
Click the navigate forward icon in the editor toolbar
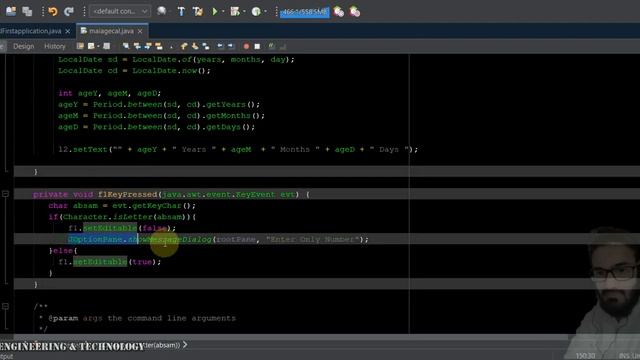[107, 46]
